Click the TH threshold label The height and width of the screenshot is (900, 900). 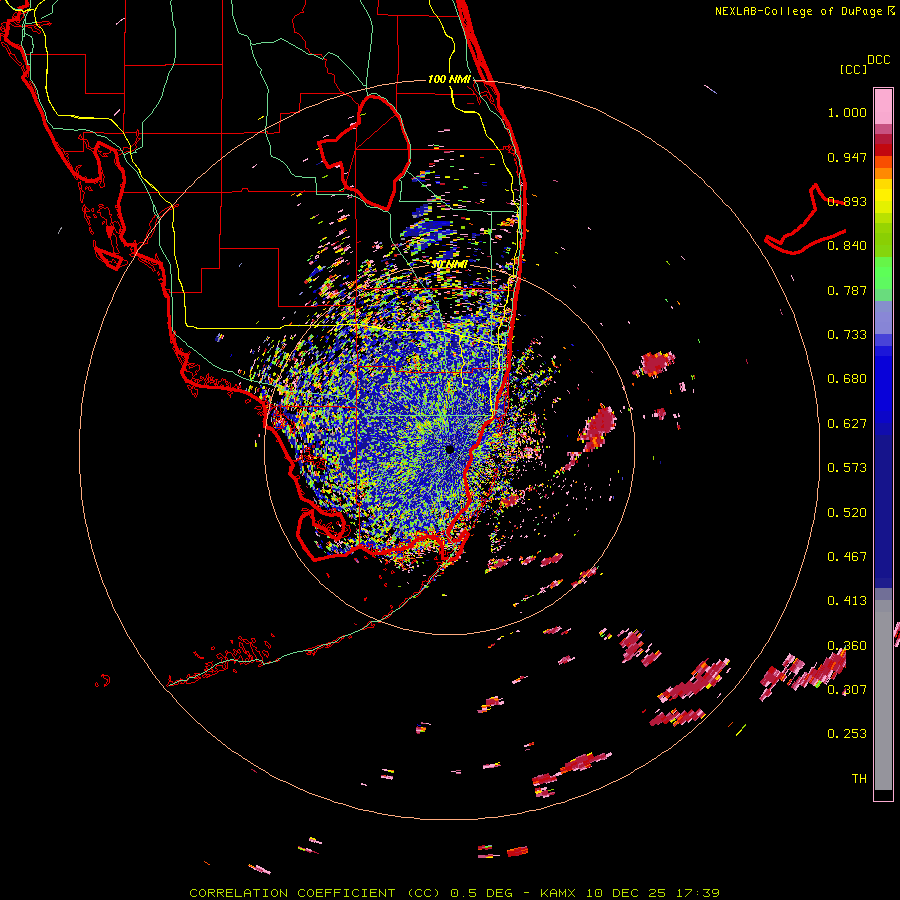click(859, 779)
